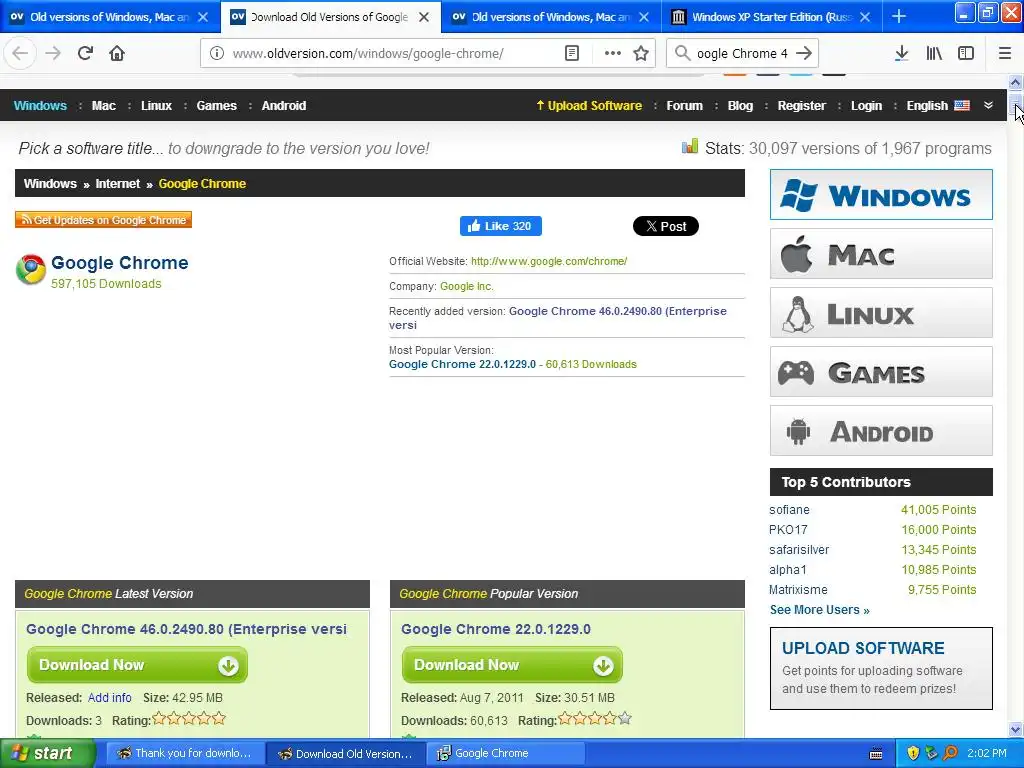Click the Google Inc. company link
The image size is (1024, 768).
(x=466, y=286)
